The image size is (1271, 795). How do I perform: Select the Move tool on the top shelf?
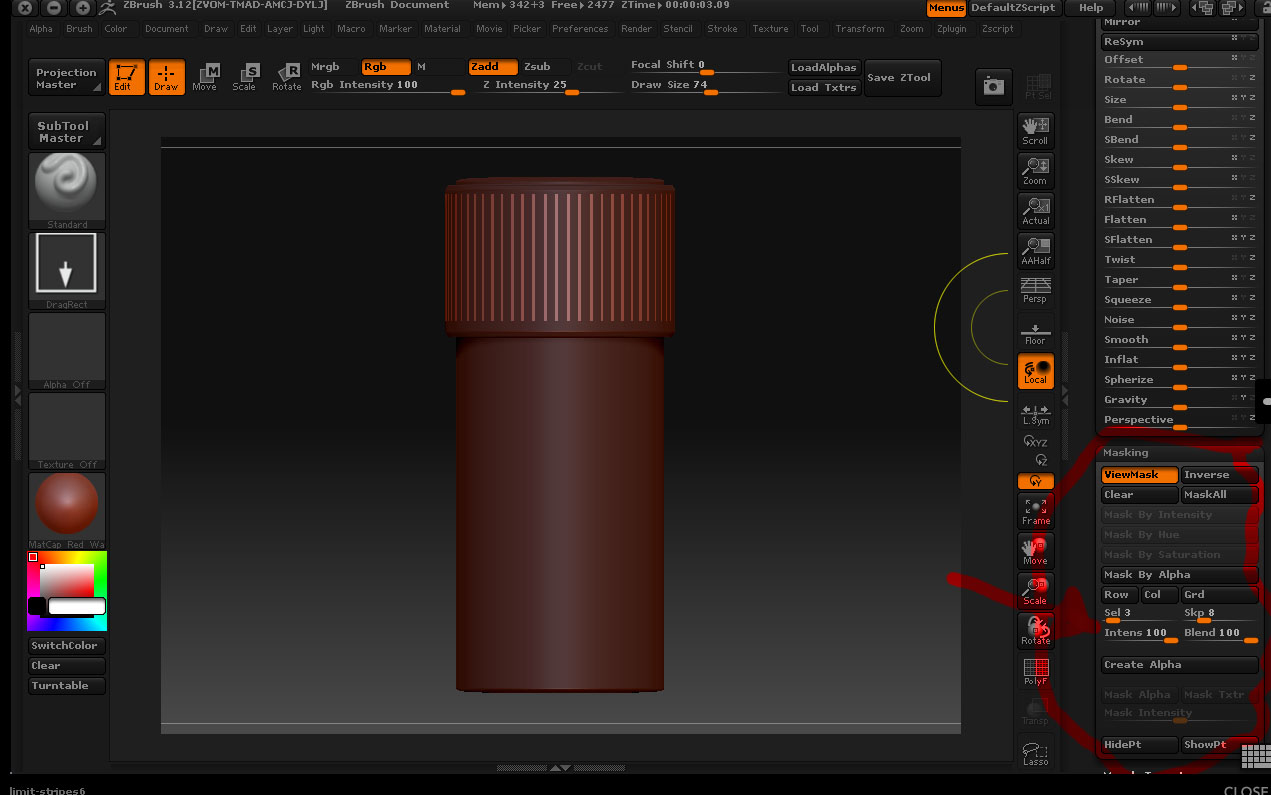pyautogui.click(x=204, y=77)
